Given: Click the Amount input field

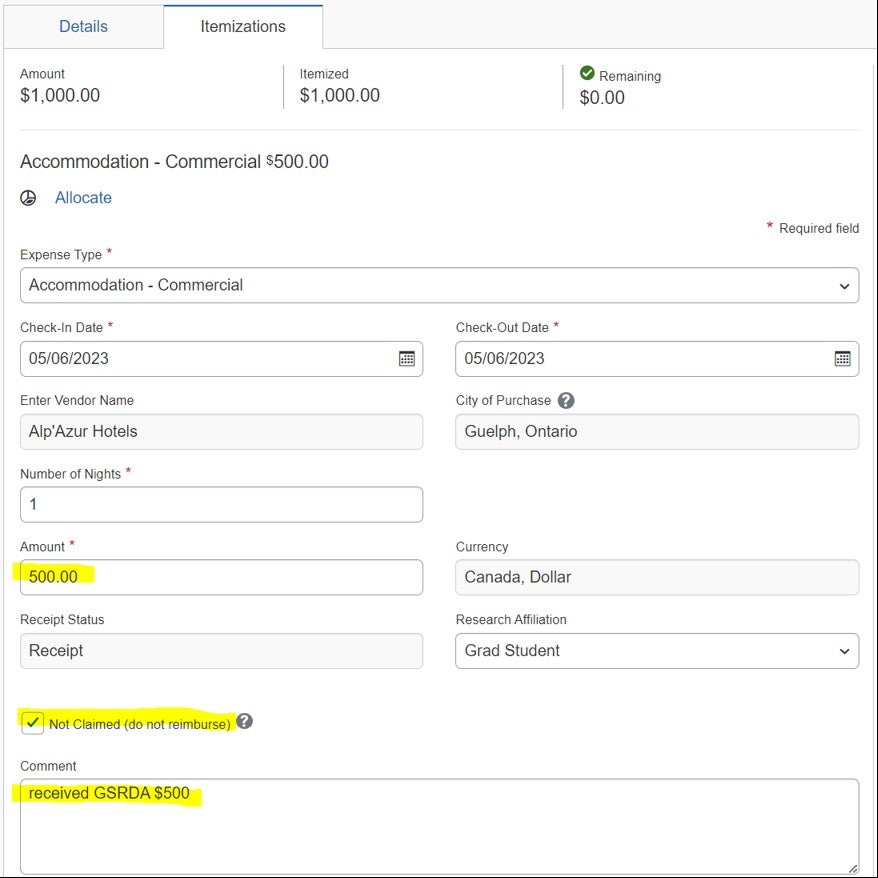Looking at the screenshot, I should [221, 577].
